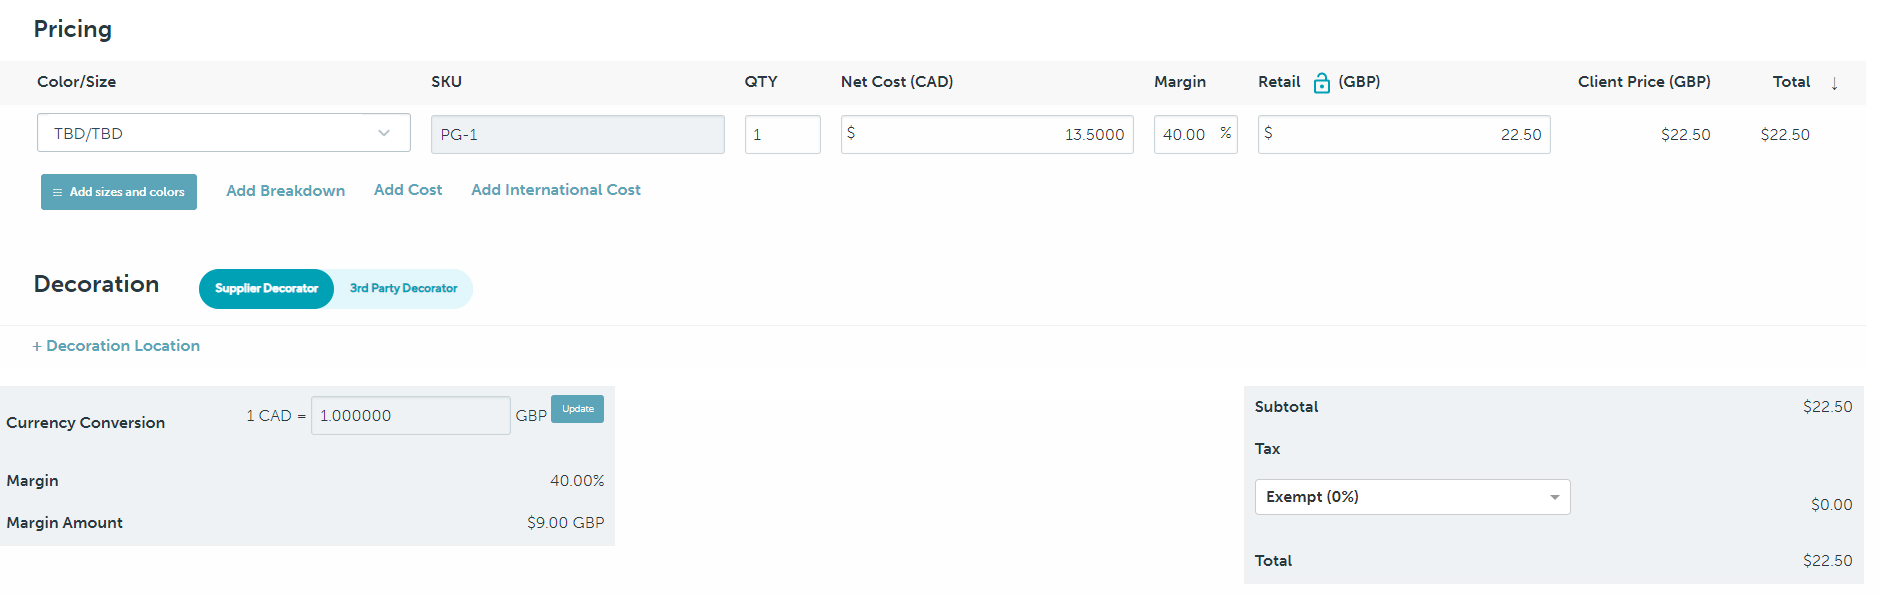Edit the Retail (GBP) price field
Screen dimensions: 1880x594
pos(1403,134)
